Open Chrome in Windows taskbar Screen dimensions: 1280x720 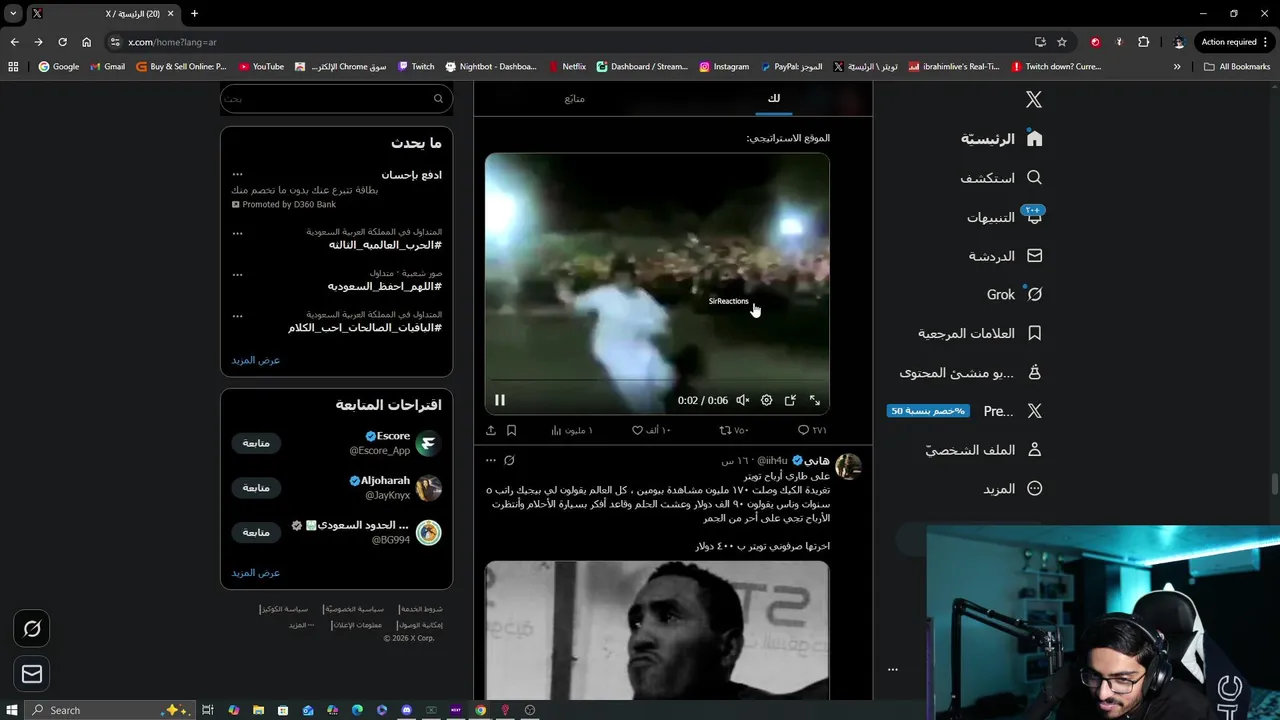[x=481, y=710]
